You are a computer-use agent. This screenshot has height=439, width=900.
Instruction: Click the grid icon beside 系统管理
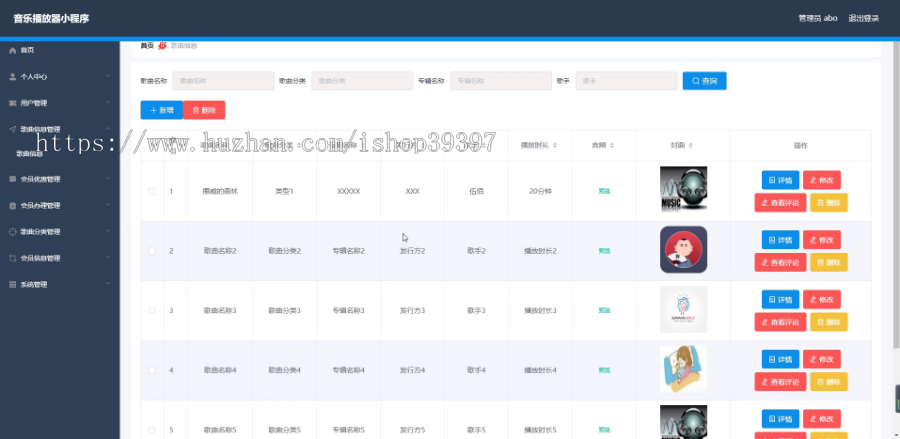(13, 285)
